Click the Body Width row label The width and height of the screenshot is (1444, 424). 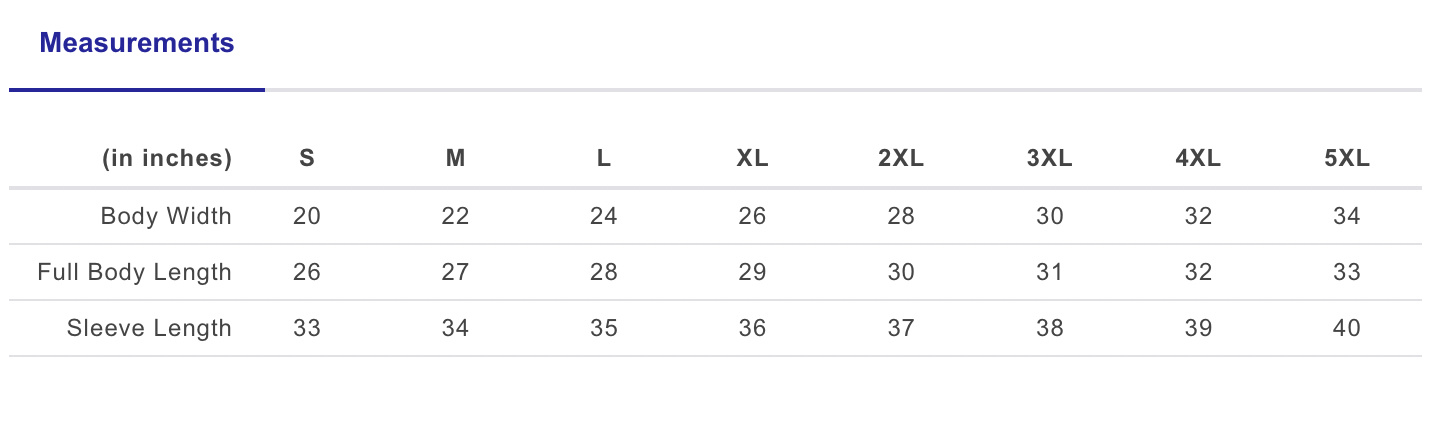[166, 216]
